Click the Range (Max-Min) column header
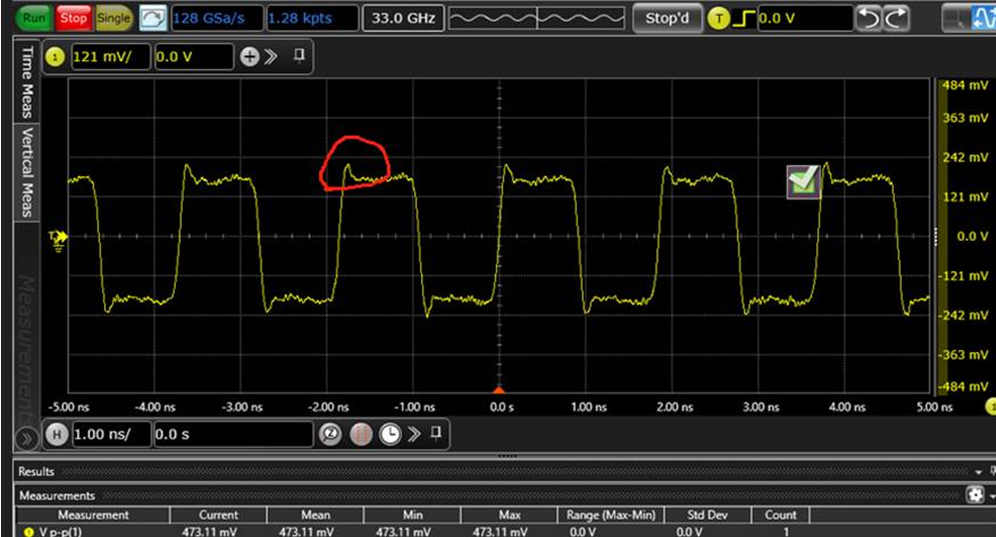This screenshot has width=996, height=537. (x=611, y=515)
